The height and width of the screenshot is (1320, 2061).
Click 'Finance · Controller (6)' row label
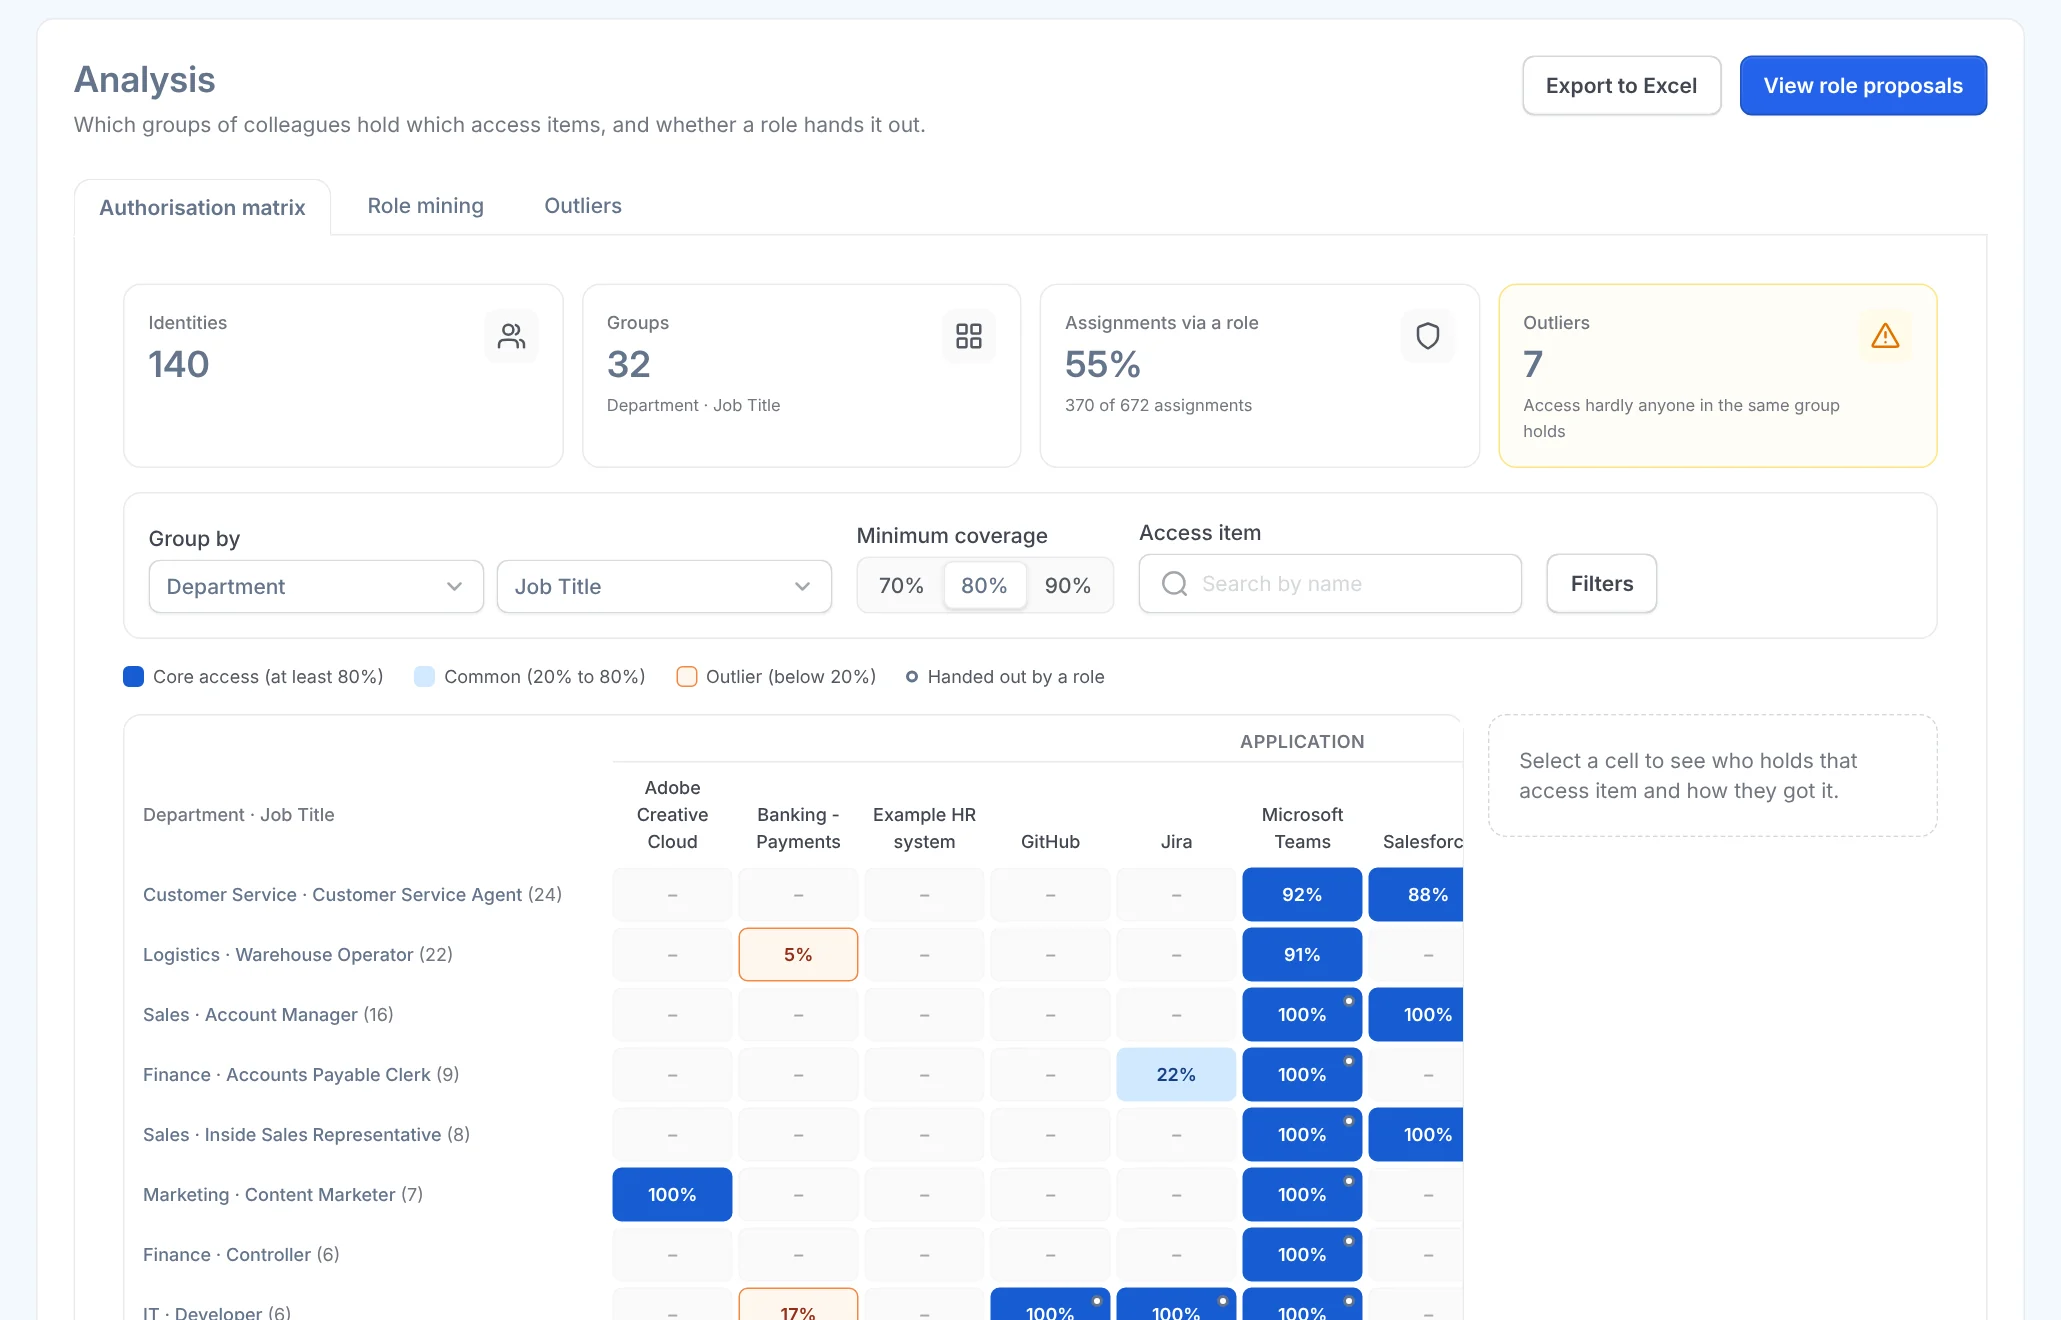click(241, 1255)
